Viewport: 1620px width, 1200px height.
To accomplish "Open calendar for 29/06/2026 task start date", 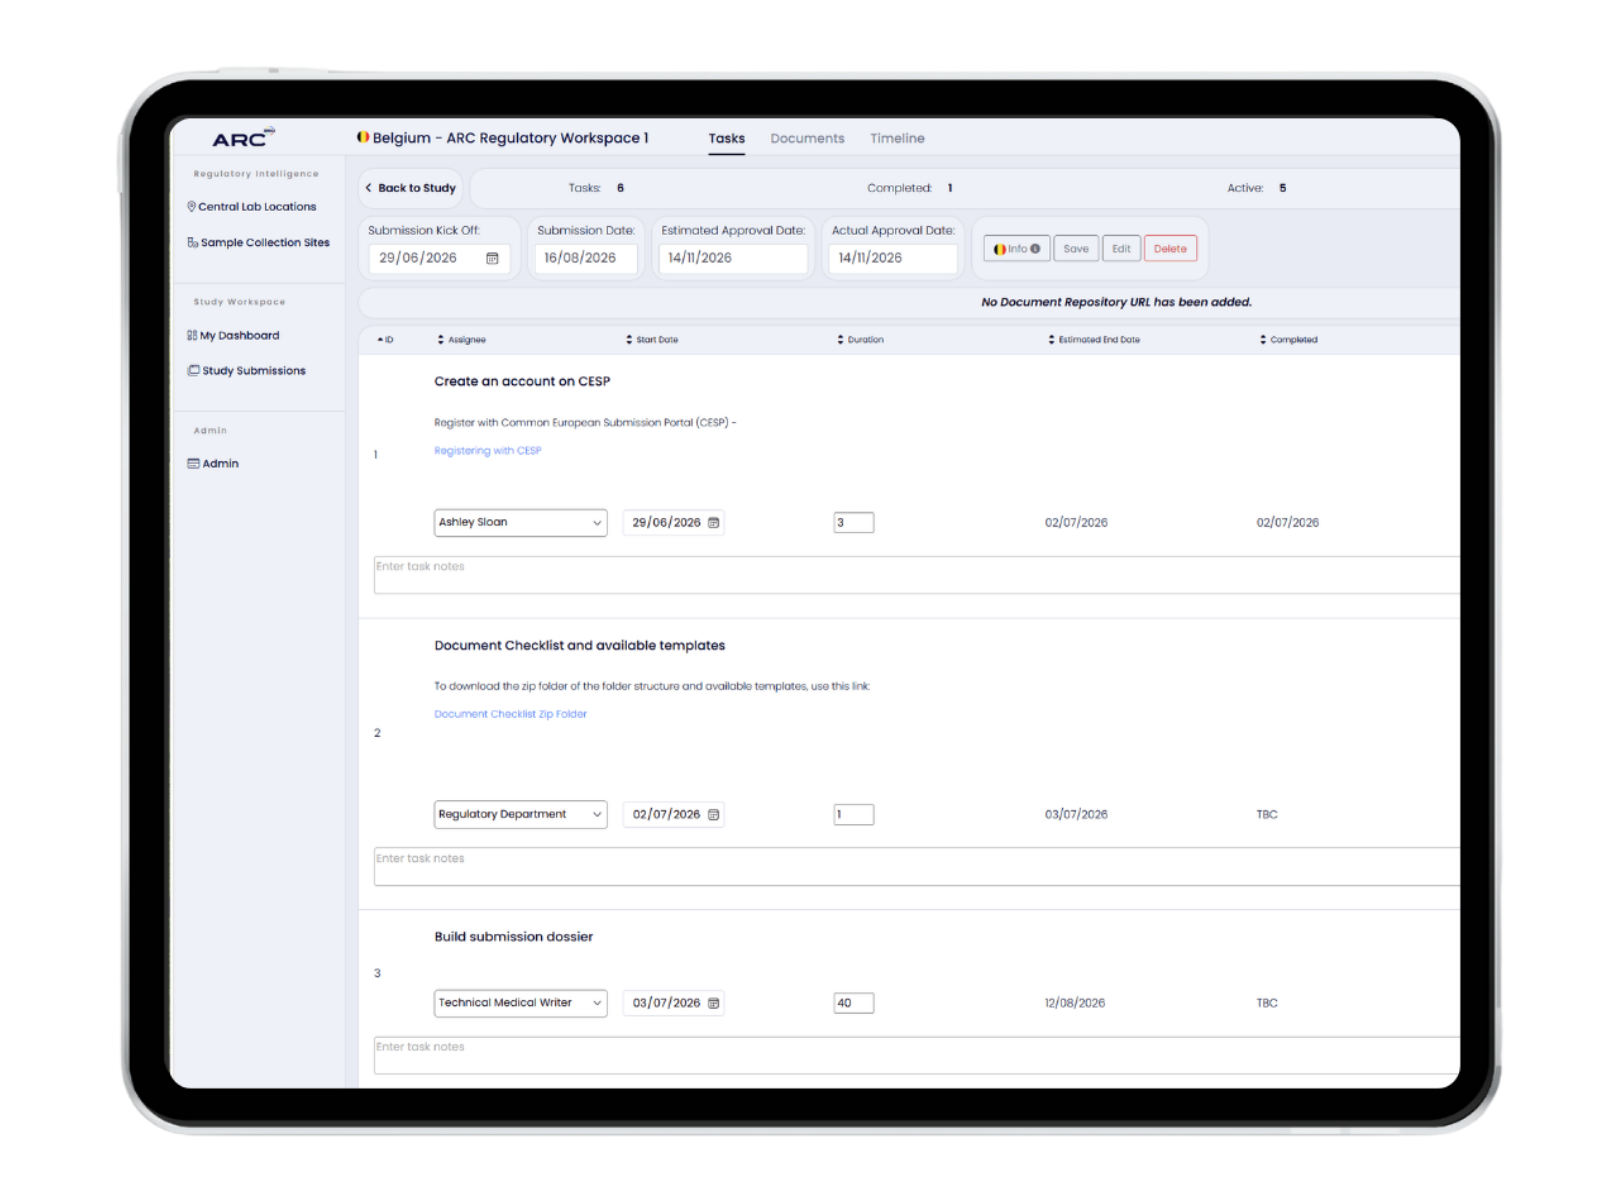I will (x=714, y=523).
